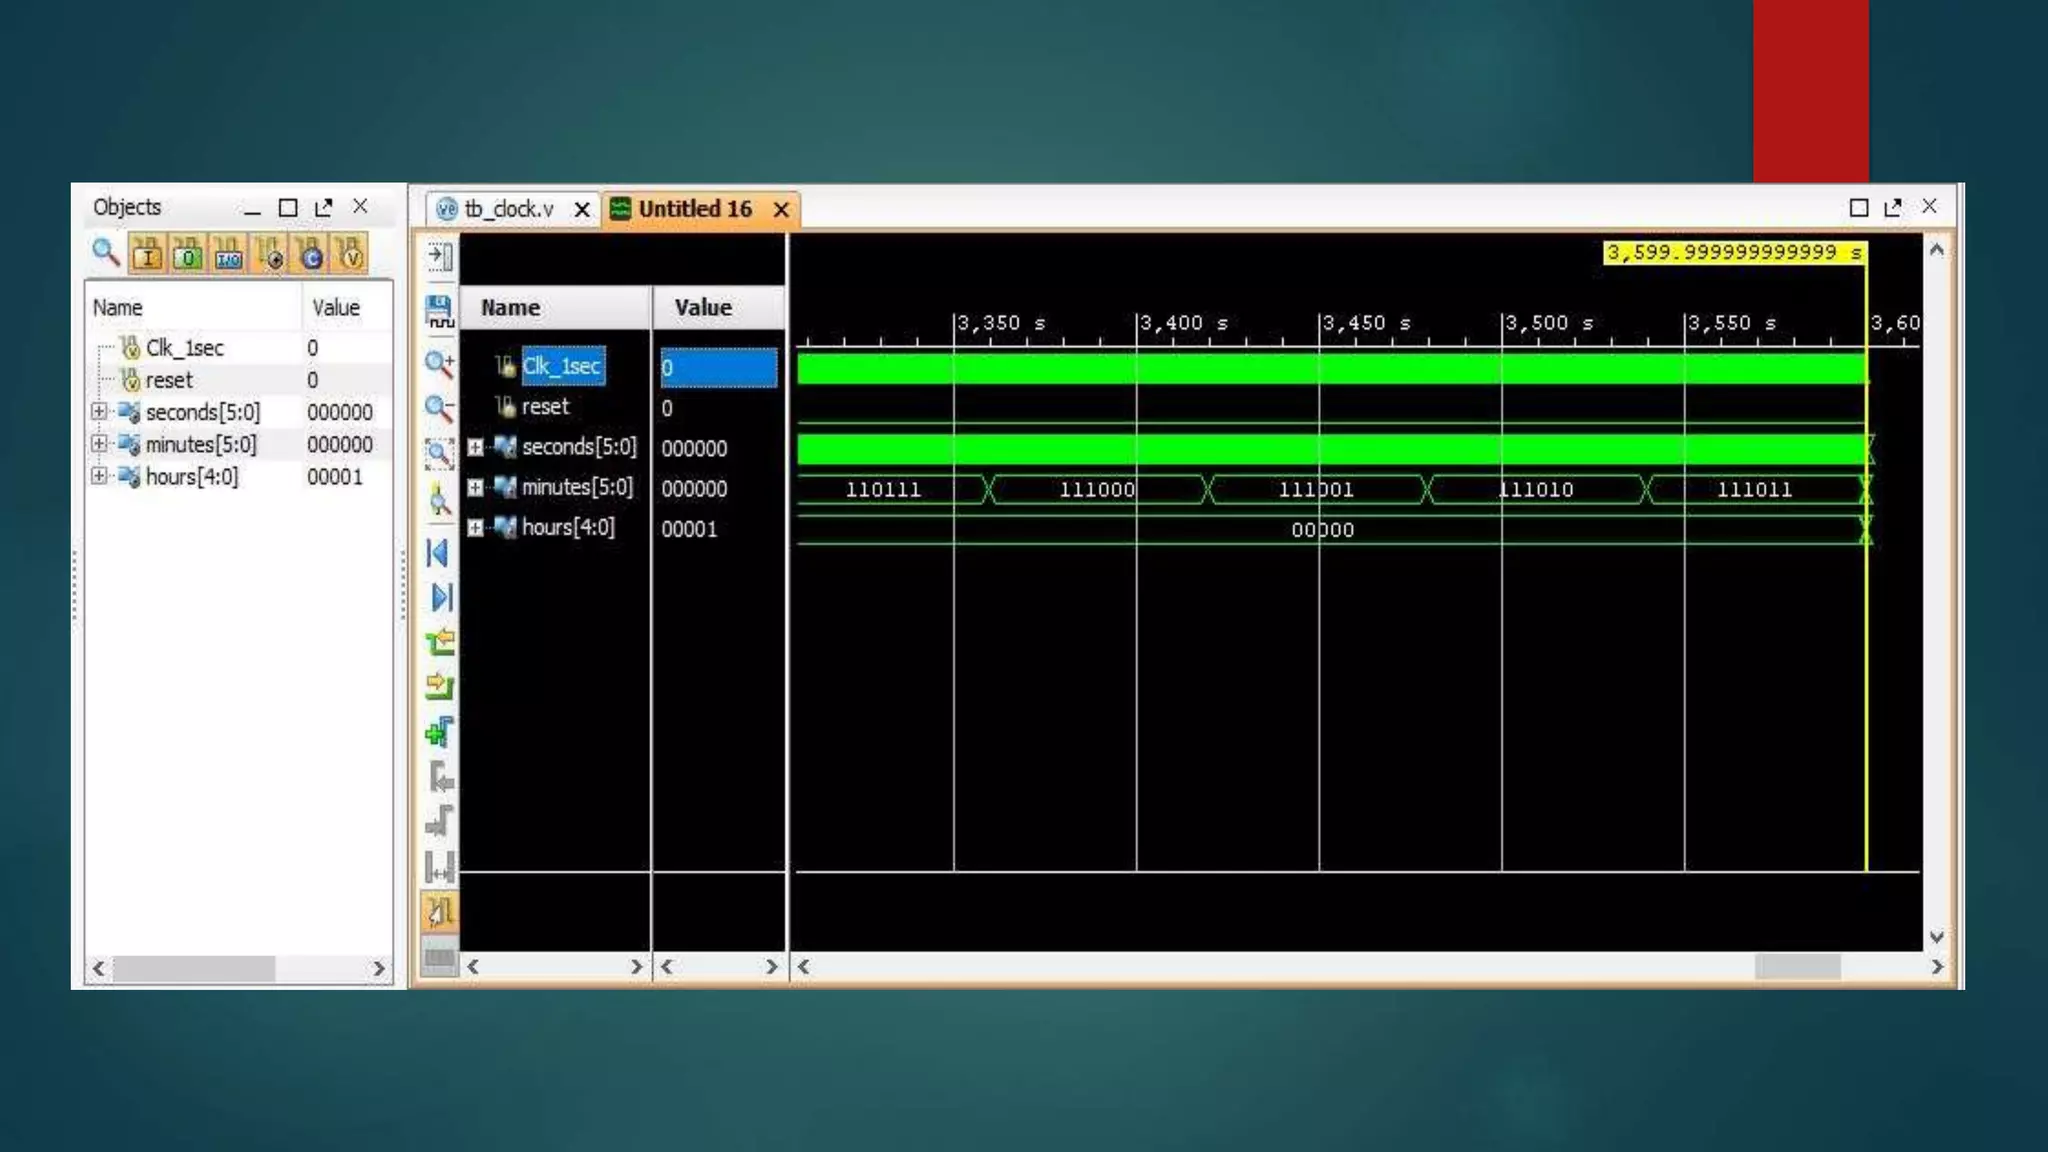Click the yellow cursor time label
The width and height of the screenshot is (2048, 1152).
click(1735, 253)
